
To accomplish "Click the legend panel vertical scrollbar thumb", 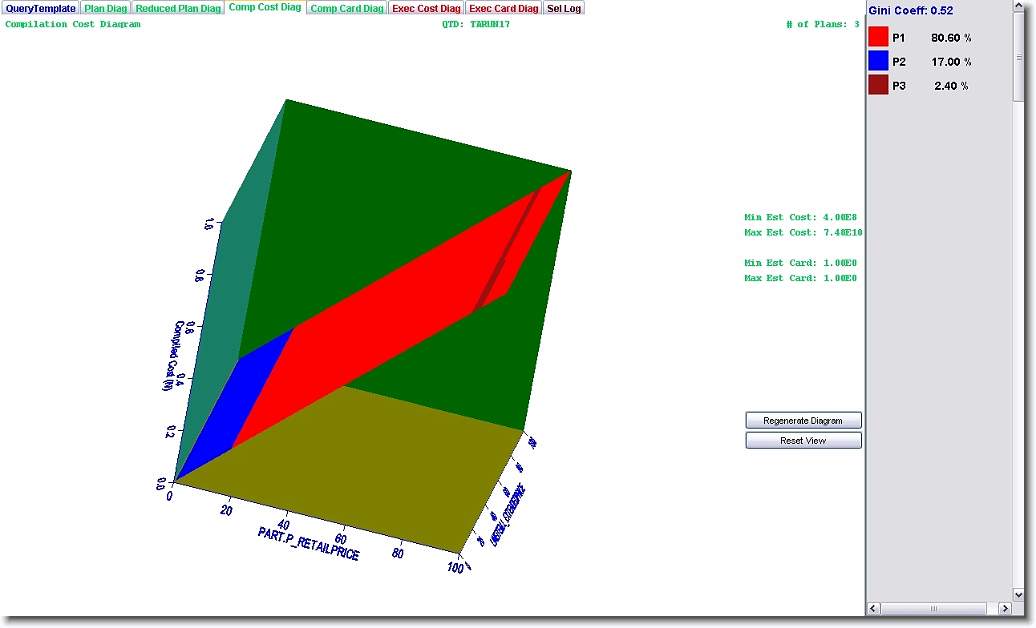I will pos(1018,55).
